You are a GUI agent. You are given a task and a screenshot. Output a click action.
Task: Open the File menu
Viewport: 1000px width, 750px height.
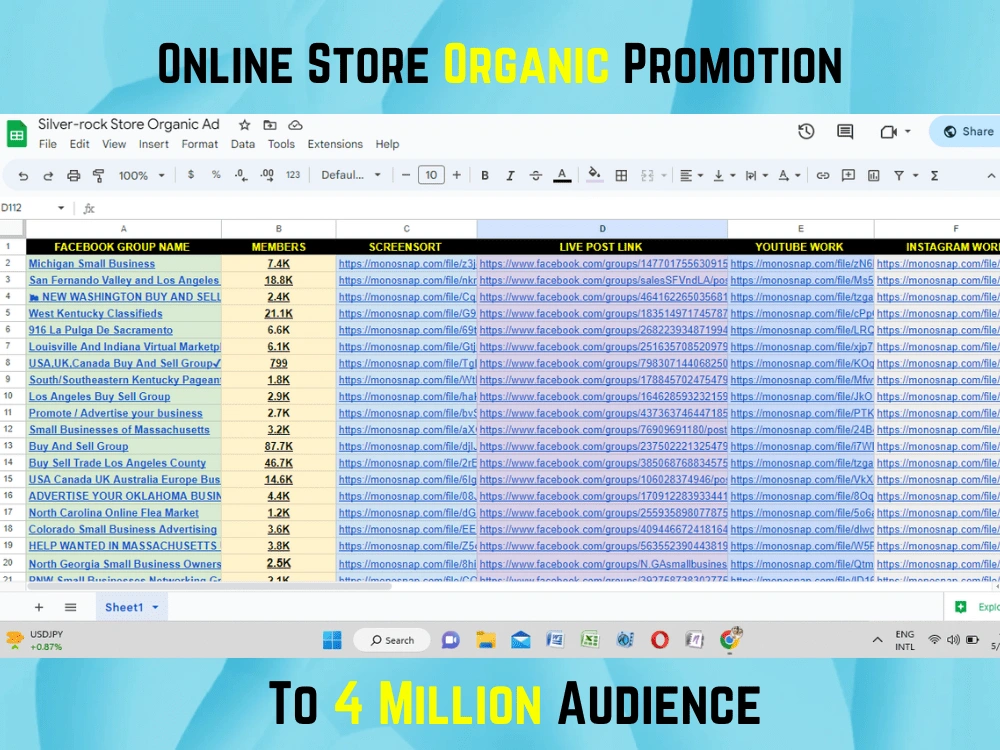(48, 144)
